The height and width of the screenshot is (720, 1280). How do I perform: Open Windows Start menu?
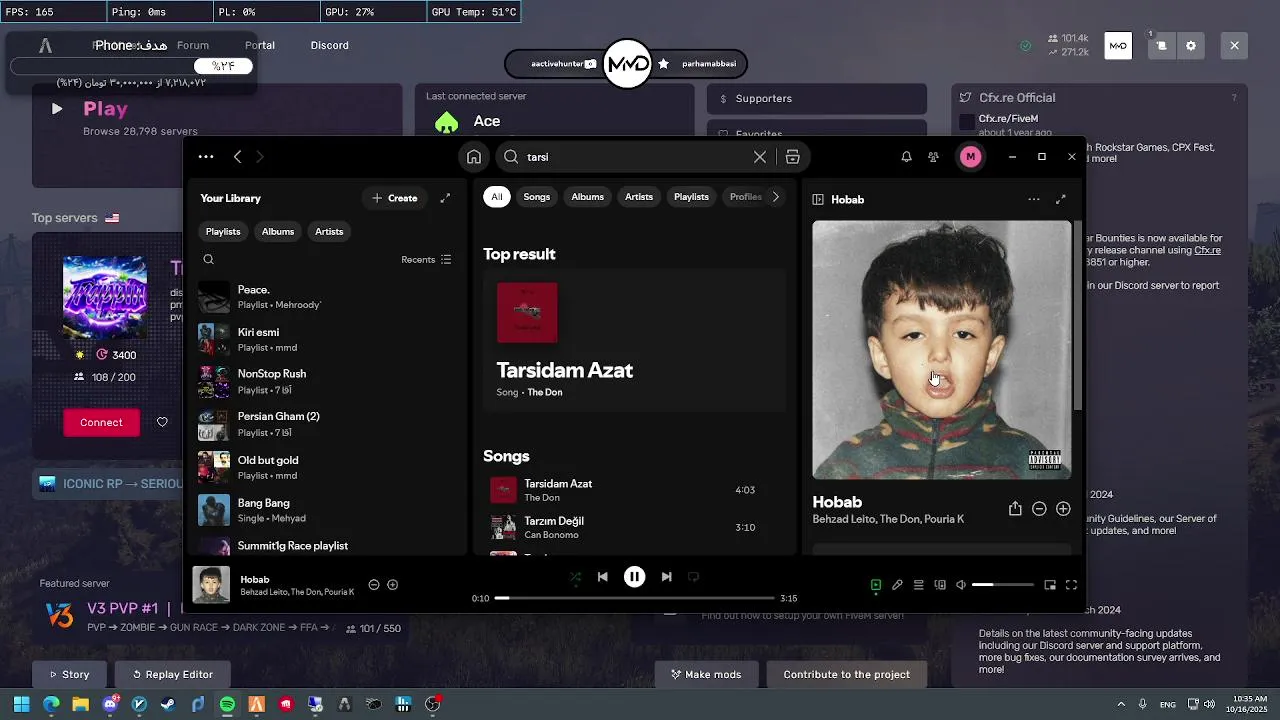point(21,704)
